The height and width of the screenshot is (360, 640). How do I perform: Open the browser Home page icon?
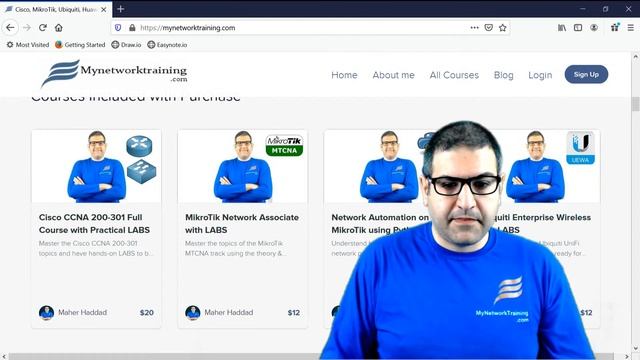click(x=59, y=28)
